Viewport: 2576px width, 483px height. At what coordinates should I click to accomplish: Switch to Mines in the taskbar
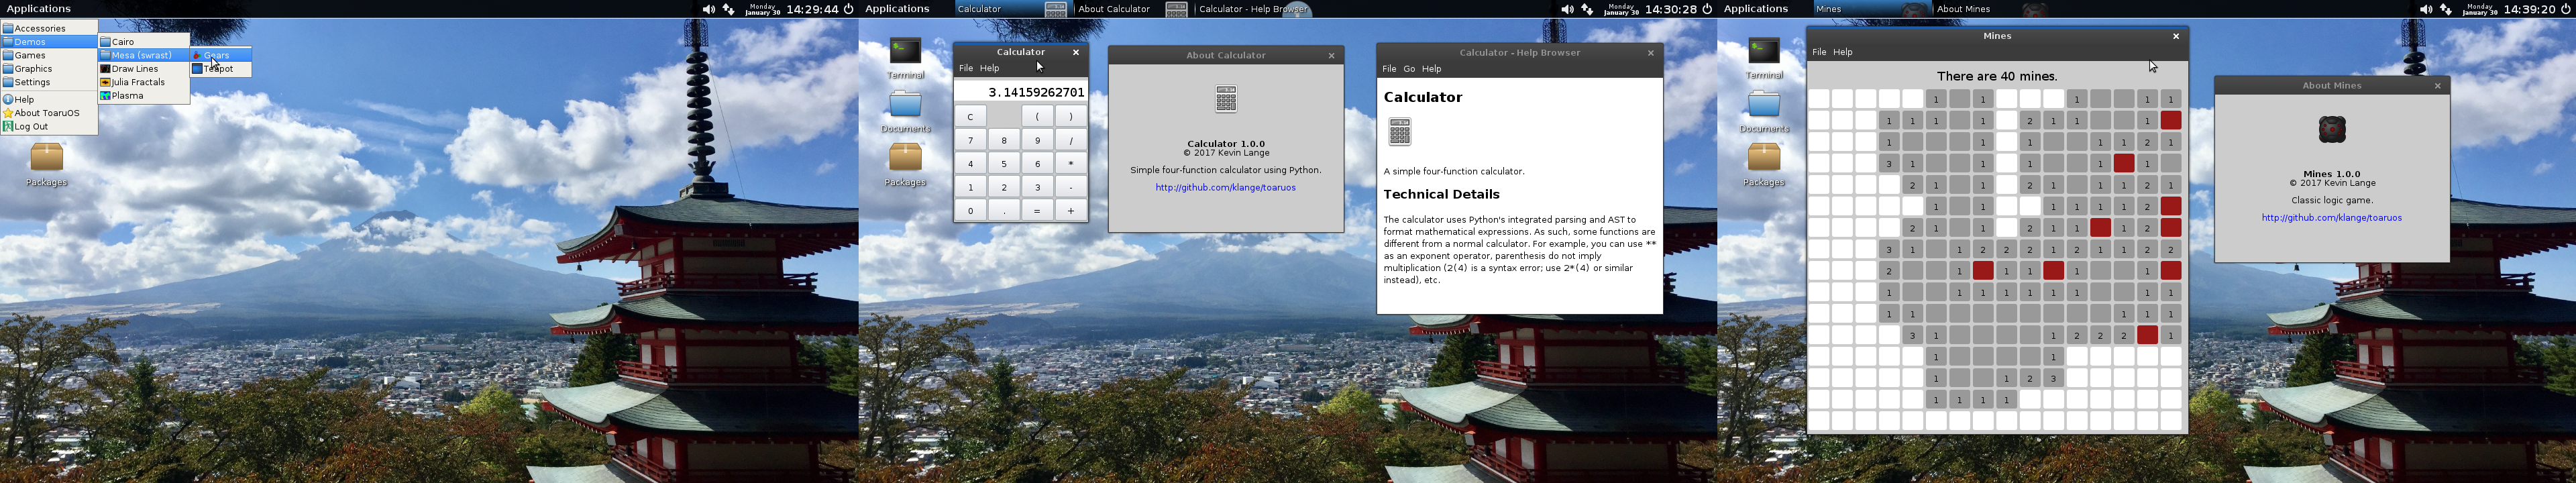[1871, 9]
